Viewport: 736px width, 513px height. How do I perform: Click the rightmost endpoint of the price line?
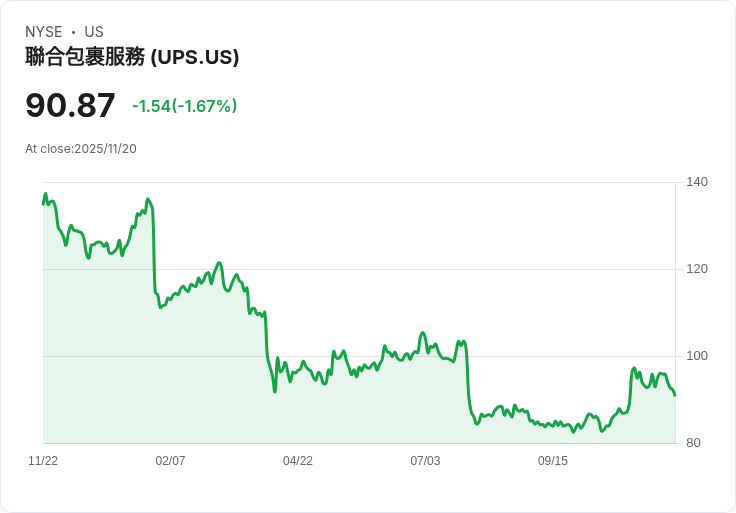tap(675, 395)
